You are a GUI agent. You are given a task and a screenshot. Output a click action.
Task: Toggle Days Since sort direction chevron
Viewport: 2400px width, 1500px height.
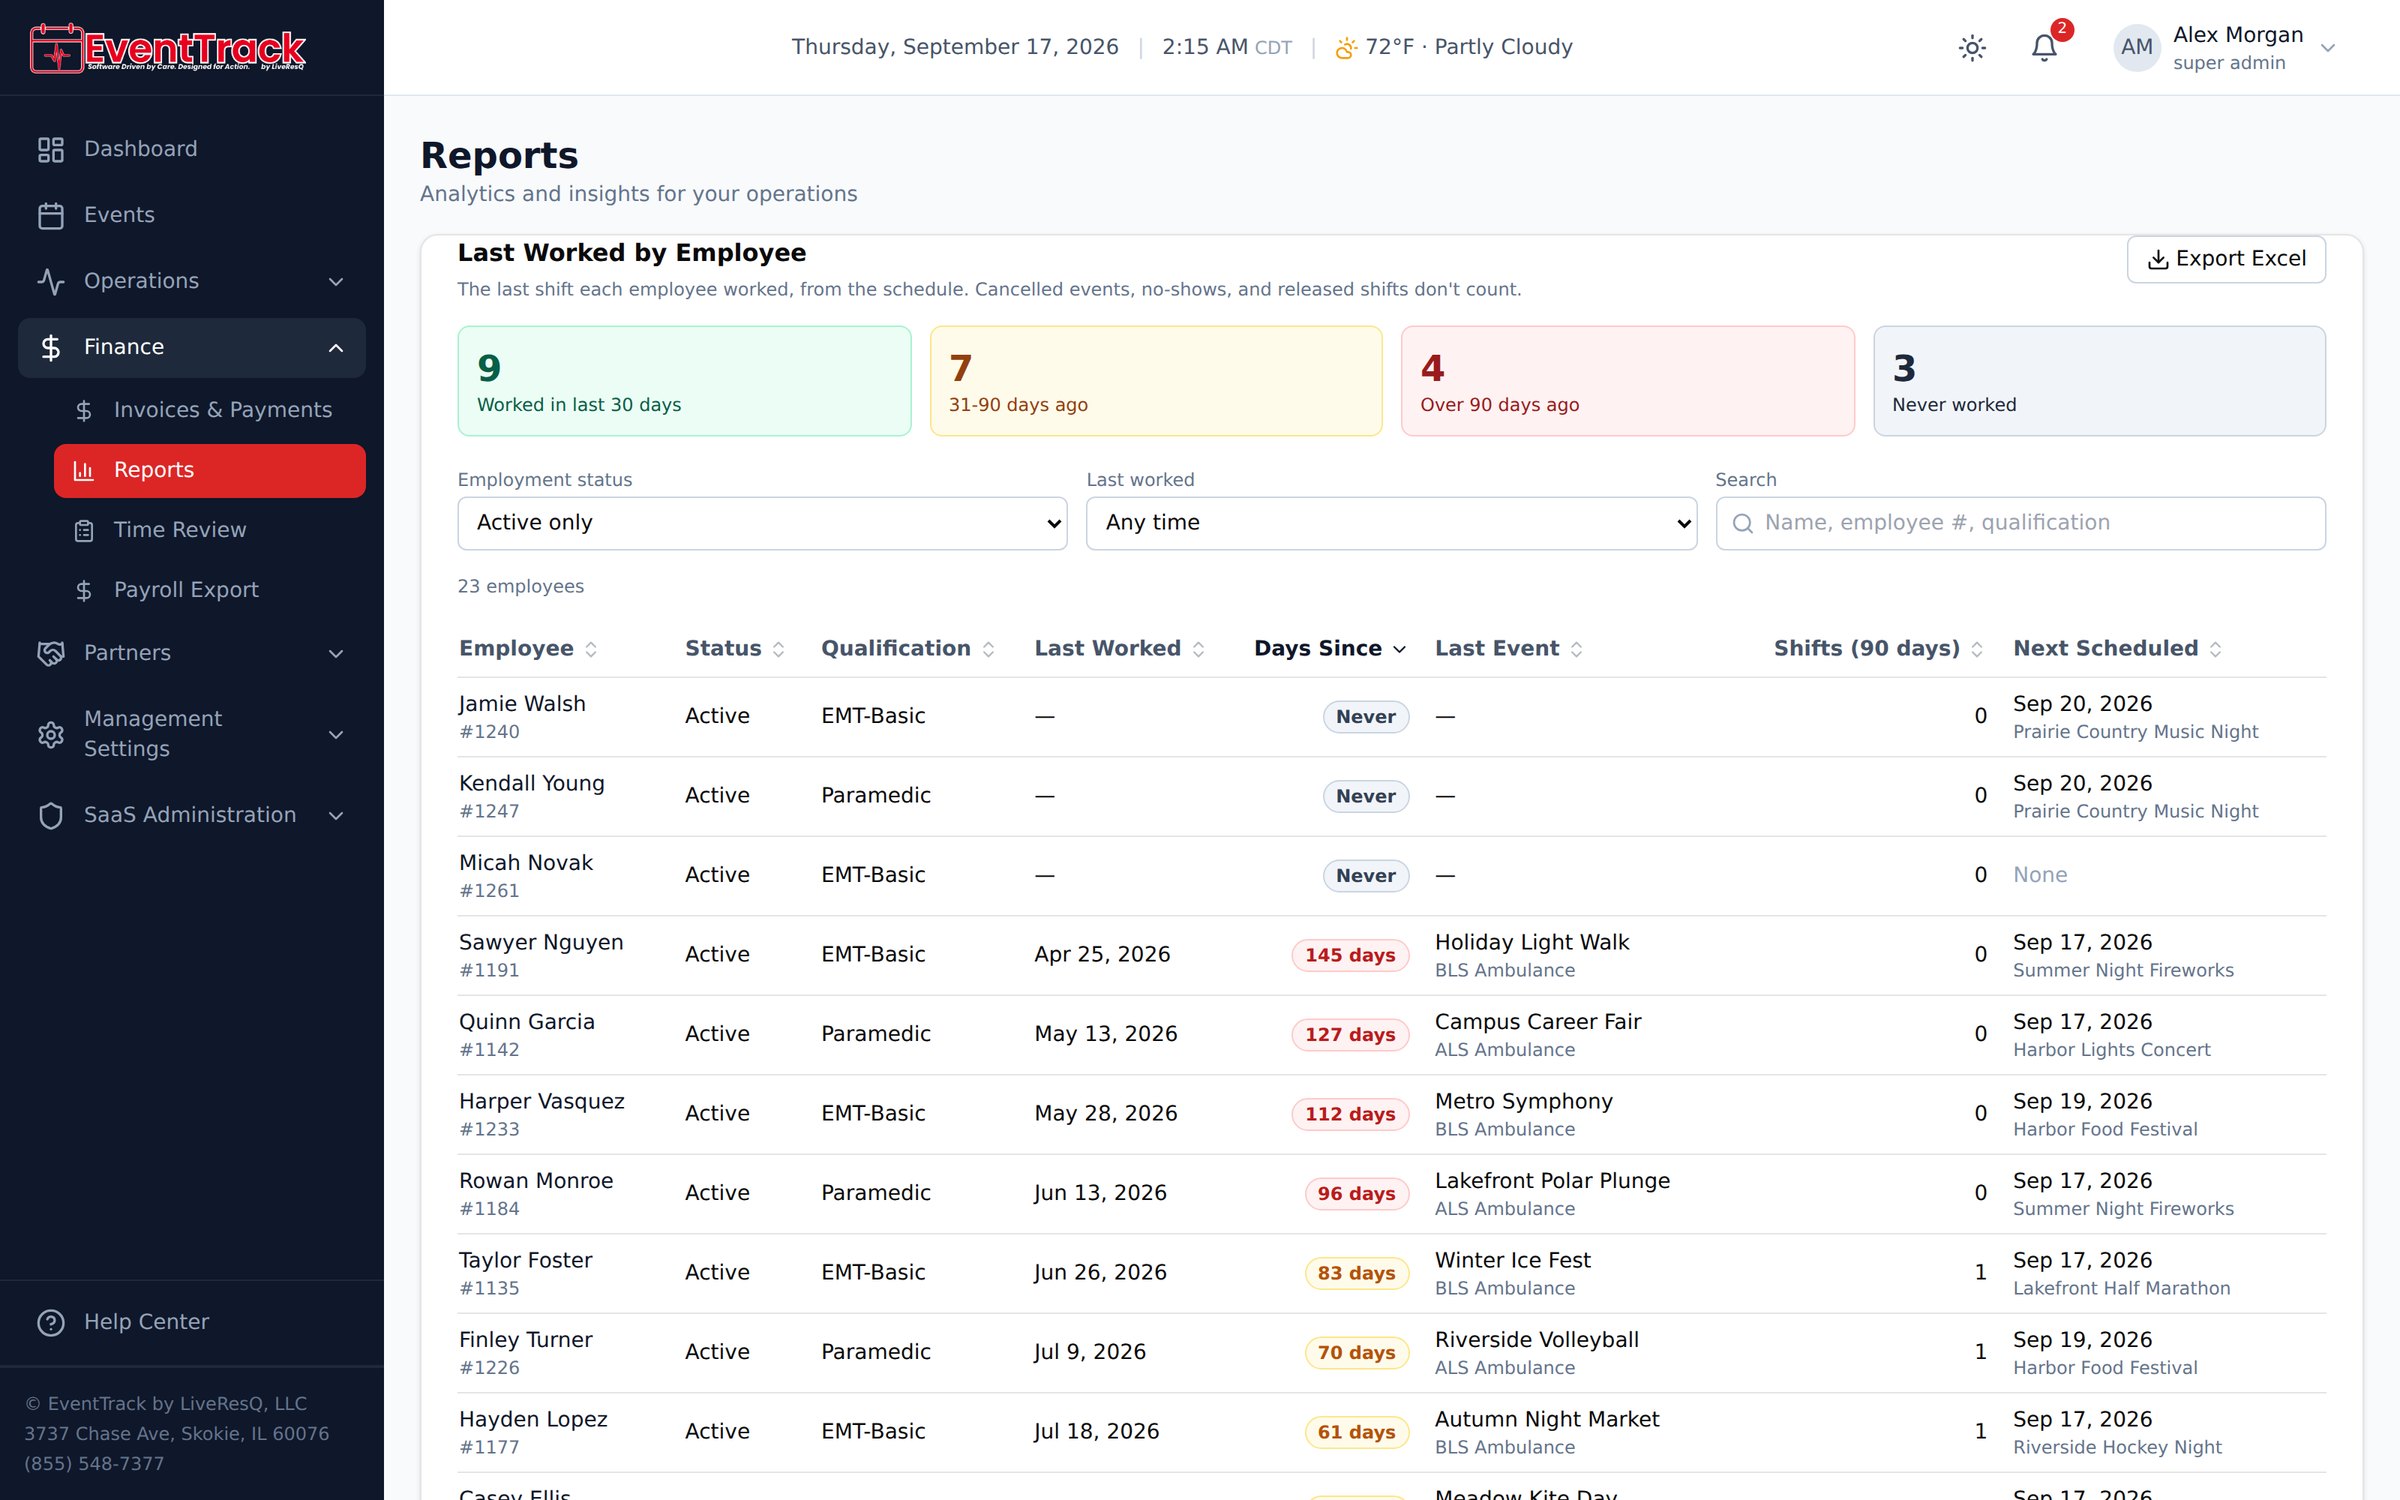pos(1399,649)
